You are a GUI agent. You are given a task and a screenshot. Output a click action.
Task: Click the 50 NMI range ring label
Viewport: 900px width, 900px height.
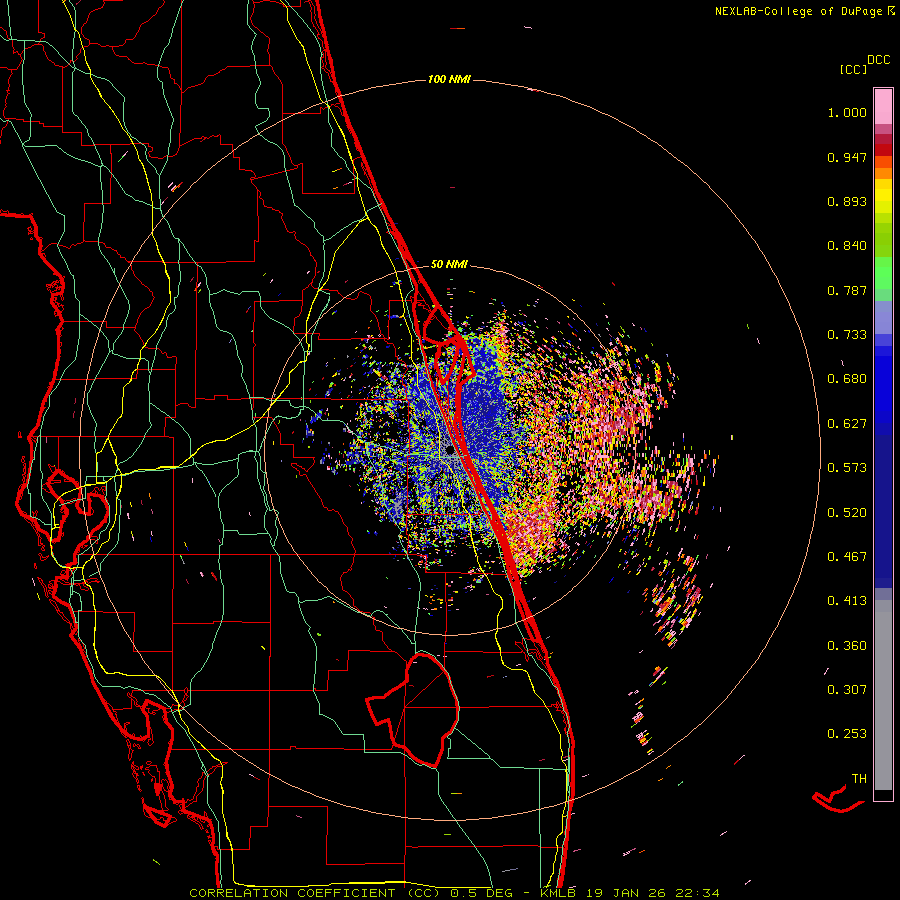[x=449, y=265]
